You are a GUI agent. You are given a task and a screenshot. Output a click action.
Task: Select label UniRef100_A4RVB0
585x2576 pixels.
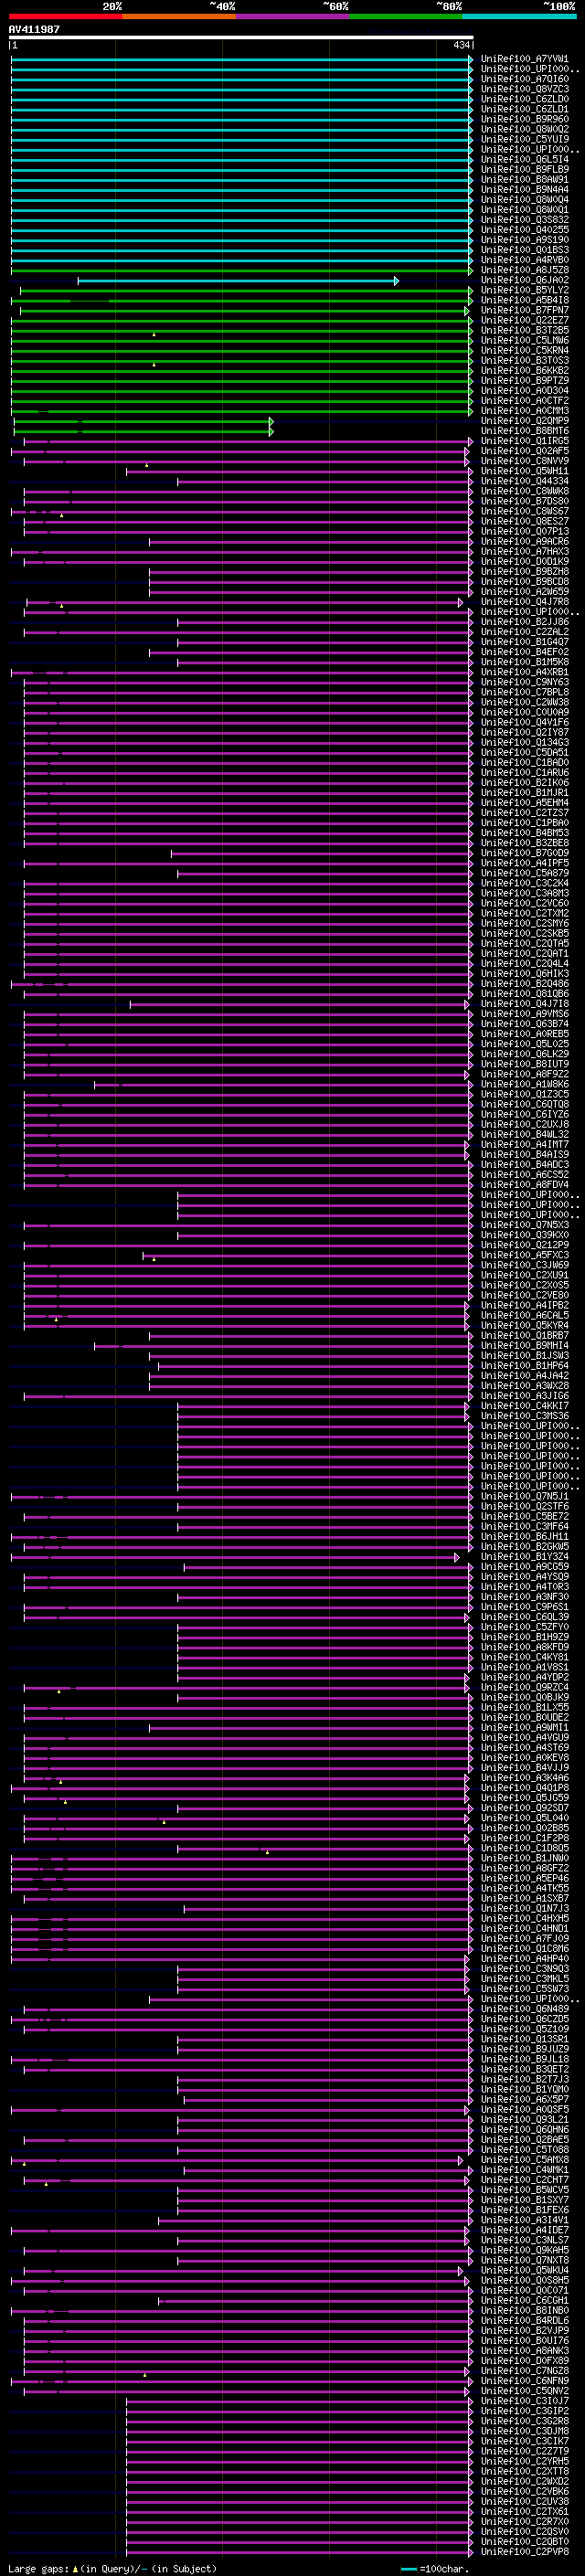tap(525, 260)
